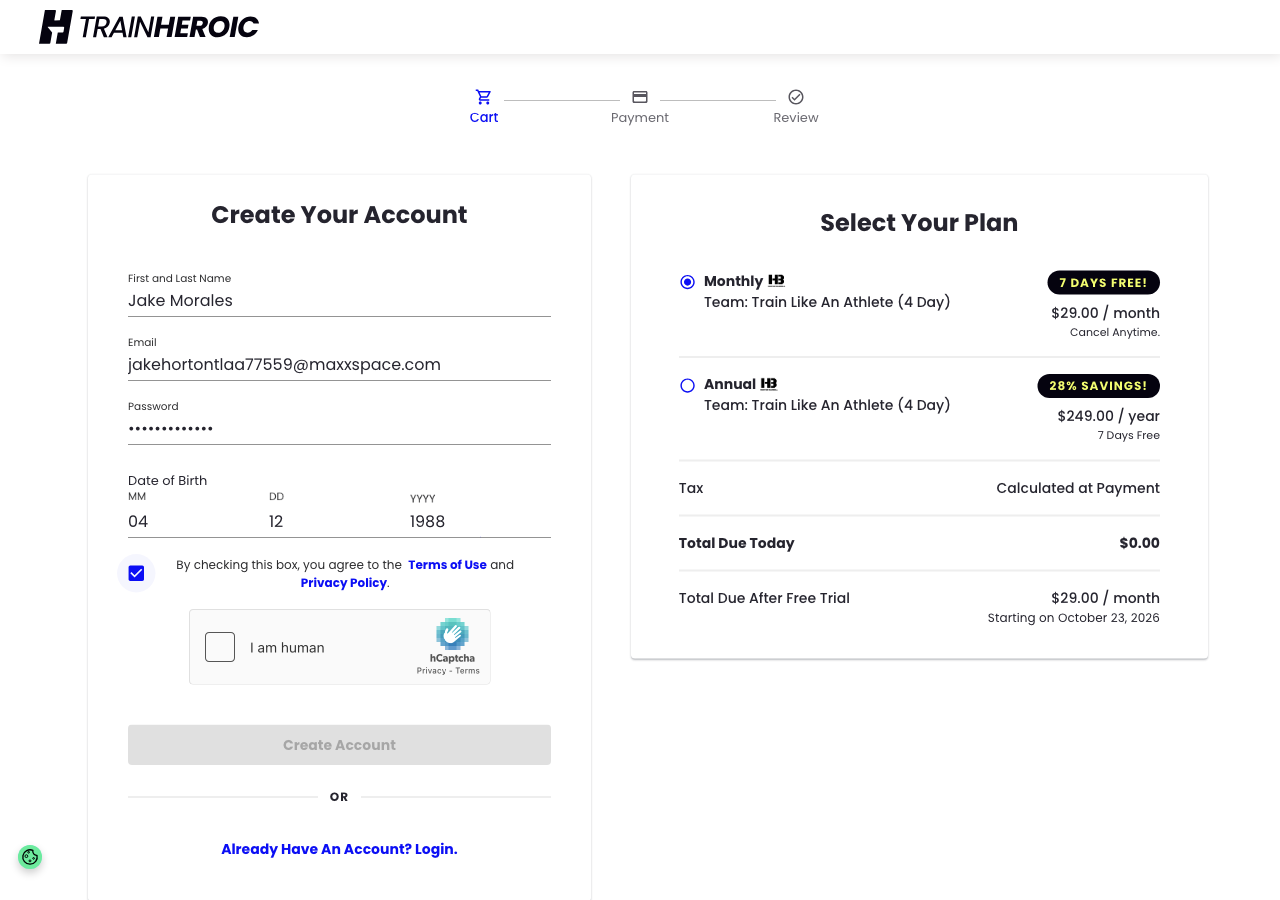Focus the Password field
This screenshot has width=1280, height=900.
coord(339,429)
